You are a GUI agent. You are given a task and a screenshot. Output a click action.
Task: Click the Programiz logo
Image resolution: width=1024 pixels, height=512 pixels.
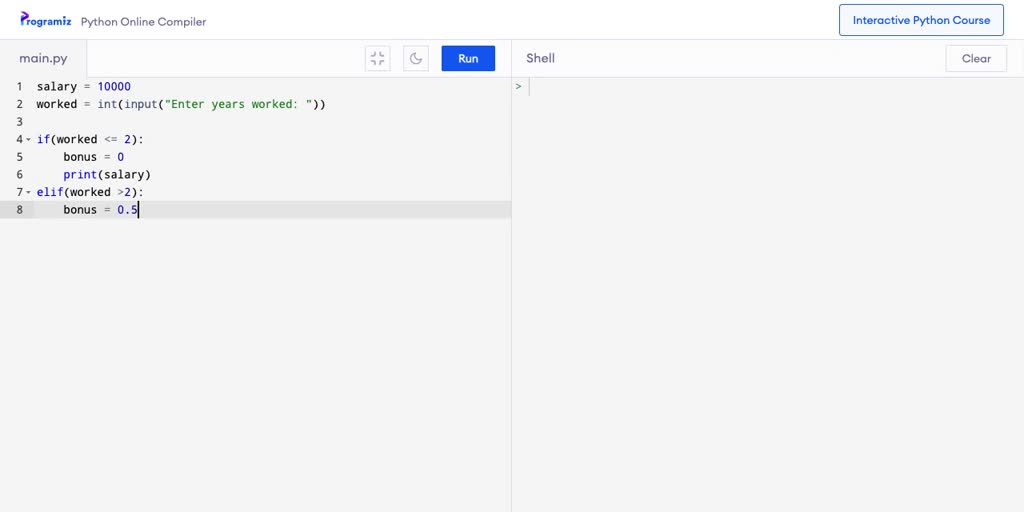[x=46, y=20]
